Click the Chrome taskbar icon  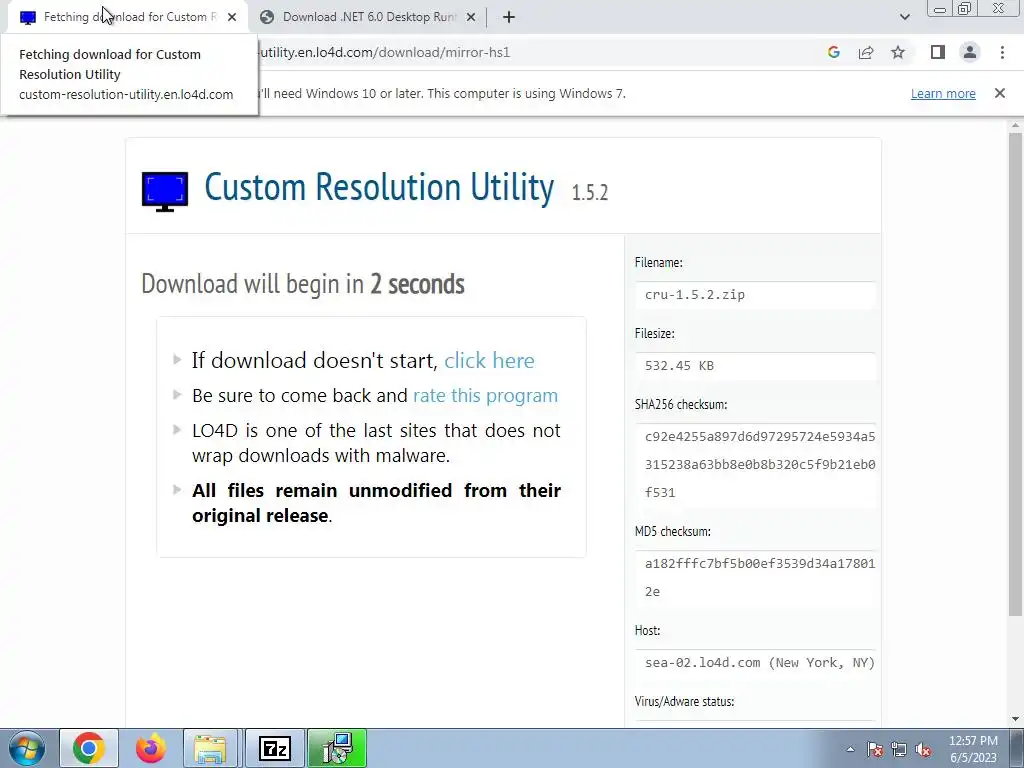[x=89, y=748]
